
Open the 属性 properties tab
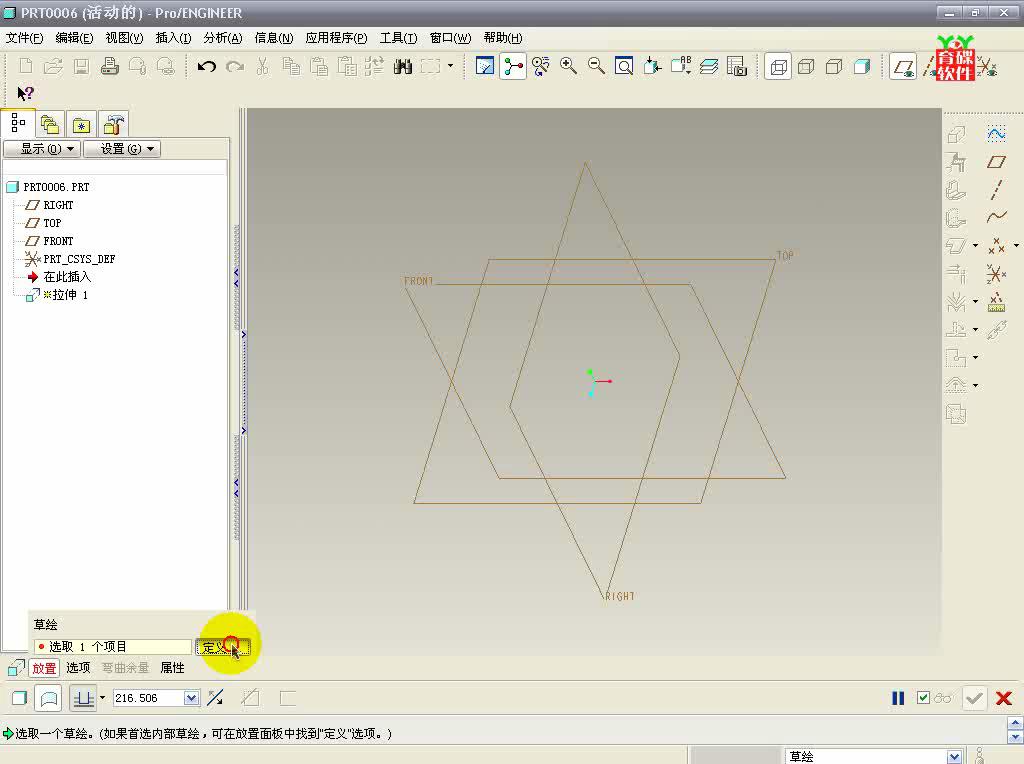tap(172, 668)
